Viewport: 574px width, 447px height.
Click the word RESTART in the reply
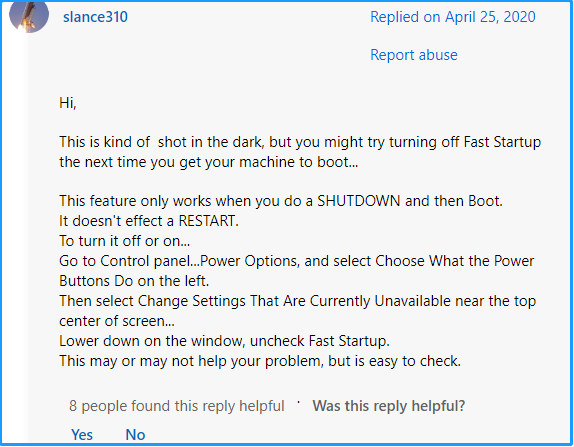pos(206,221)
